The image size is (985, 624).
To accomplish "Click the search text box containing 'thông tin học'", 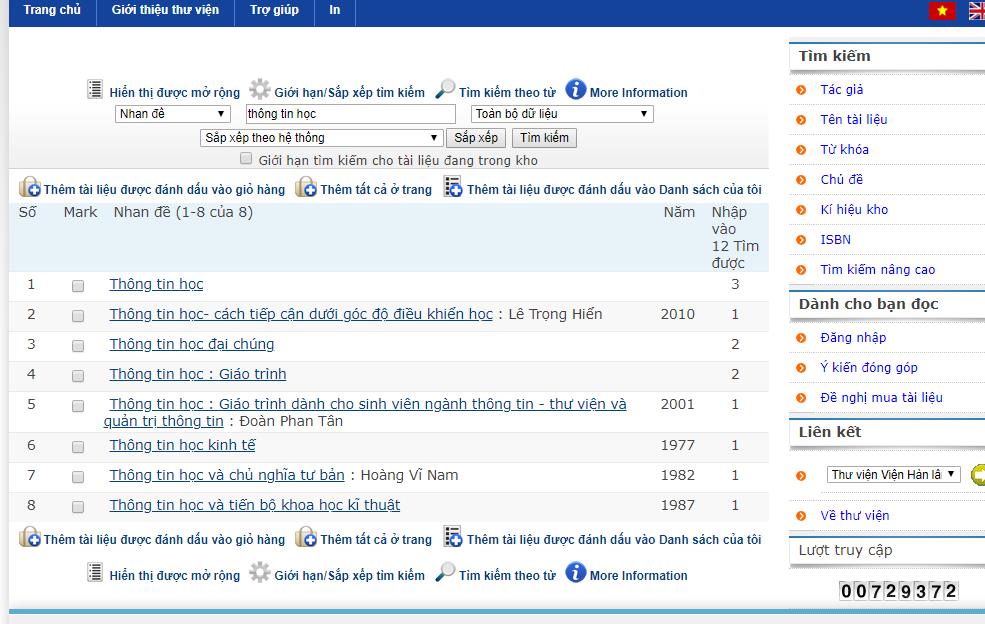I will coord(350,114).
